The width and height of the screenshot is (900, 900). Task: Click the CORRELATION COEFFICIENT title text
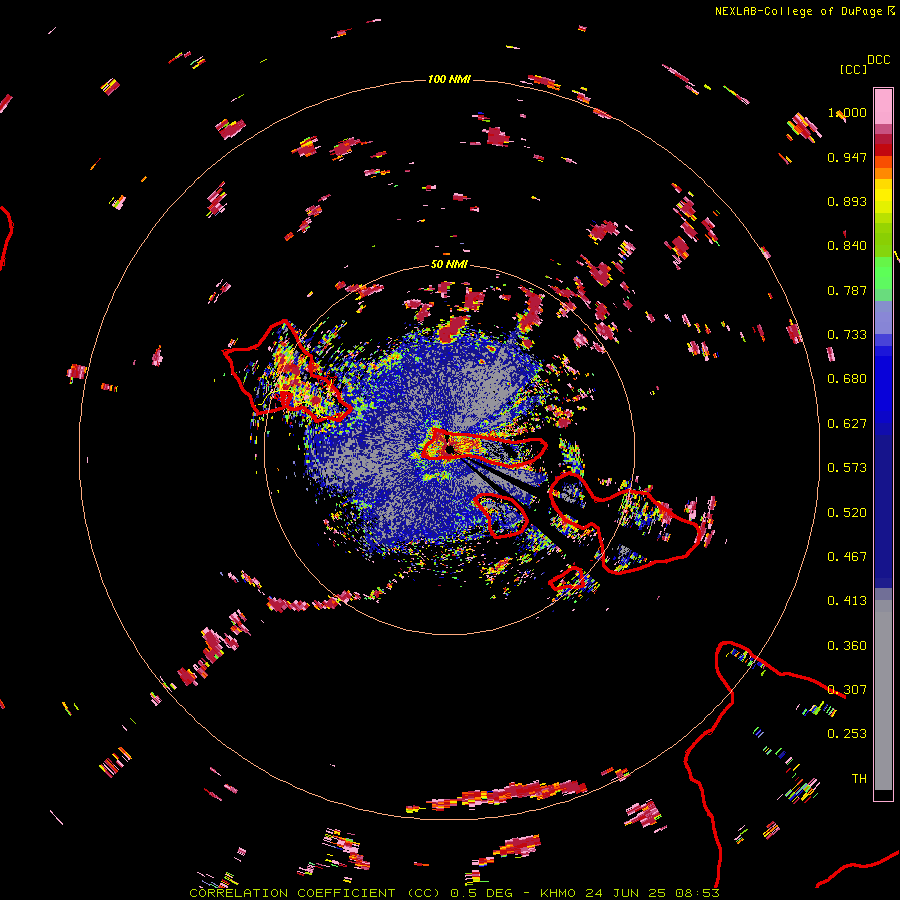pyautogui.click(x=292, y=893)
